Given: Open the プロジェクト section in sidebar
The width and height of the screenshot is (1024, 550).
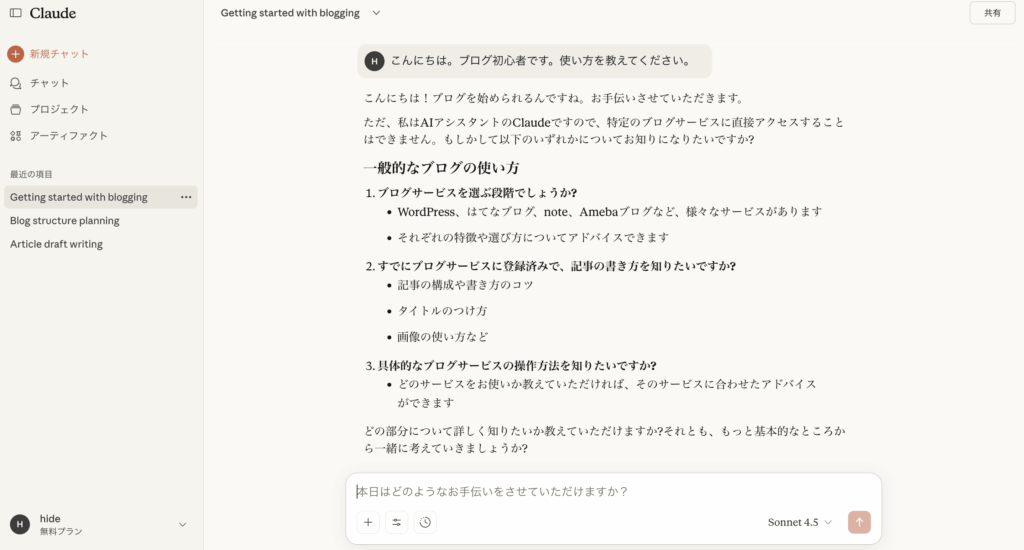Looking at the screenshot, I should coord(59,109).
